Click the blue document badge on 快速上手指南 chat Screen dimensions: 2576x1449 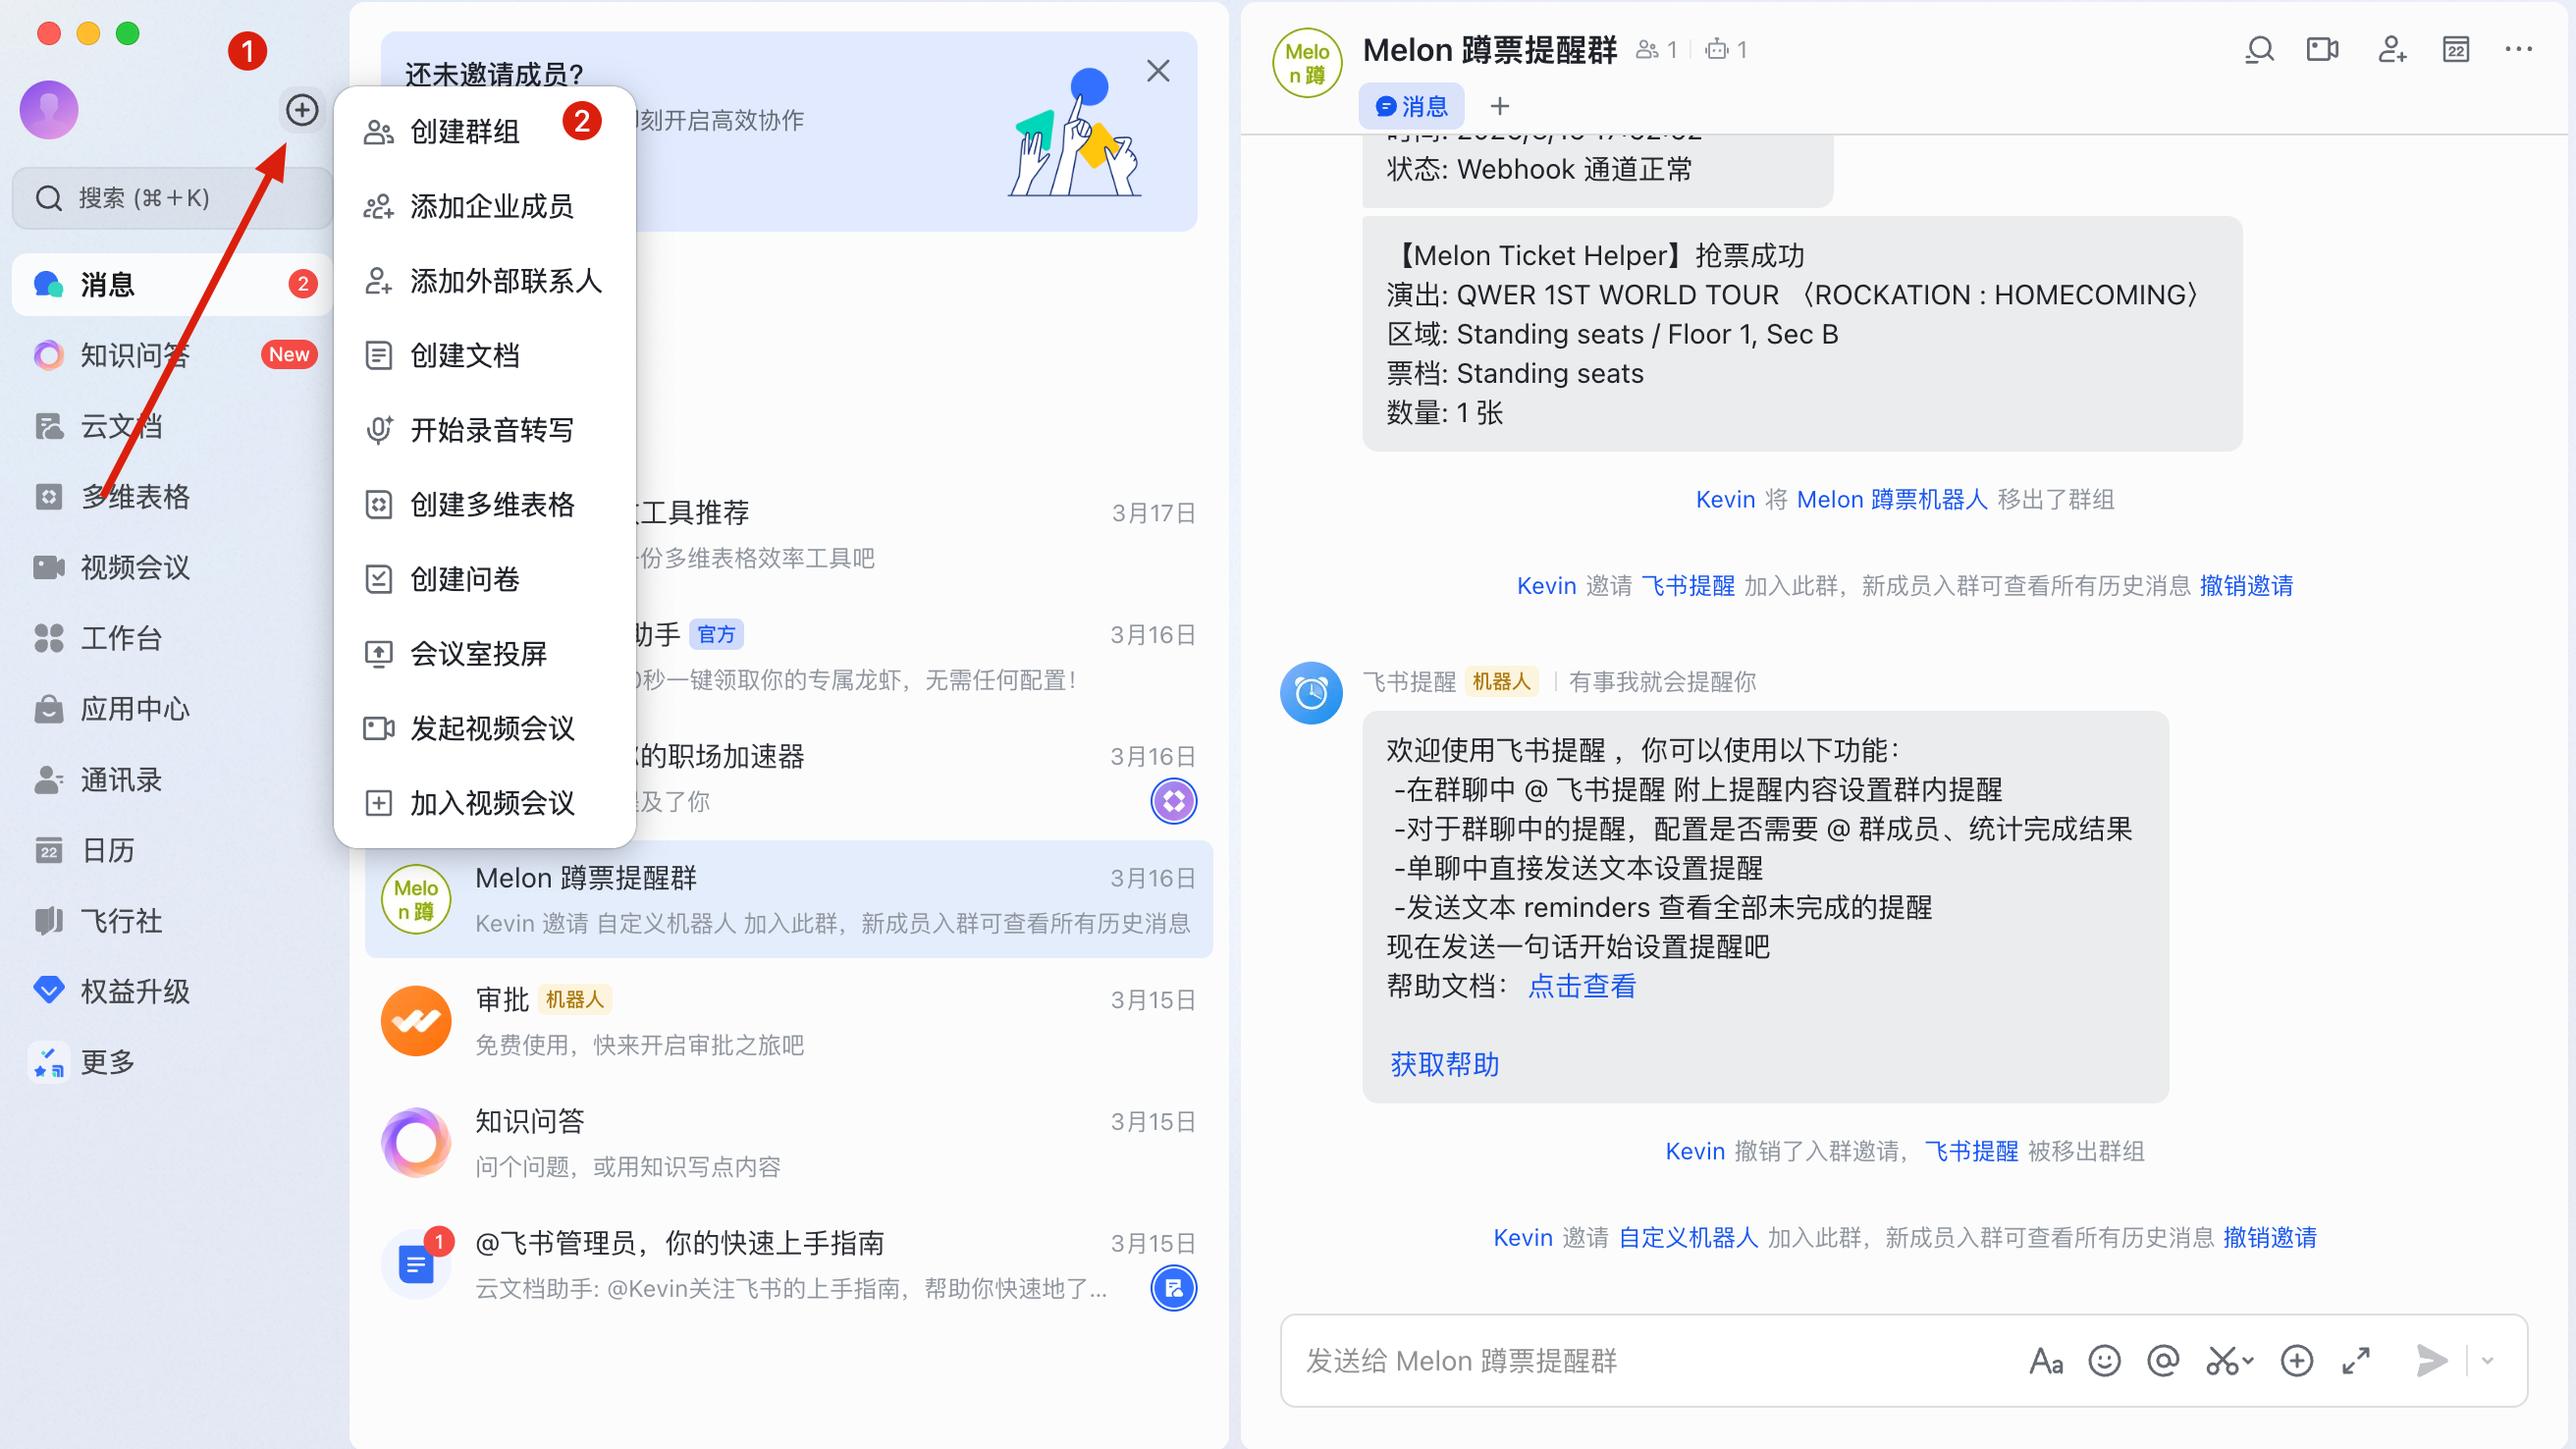(x=1174, y=1288)
